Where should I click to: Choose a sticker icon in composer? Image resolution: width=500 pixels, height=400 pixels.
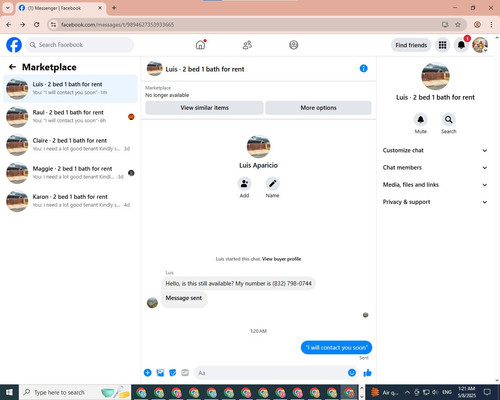click(x=173, y=373)
